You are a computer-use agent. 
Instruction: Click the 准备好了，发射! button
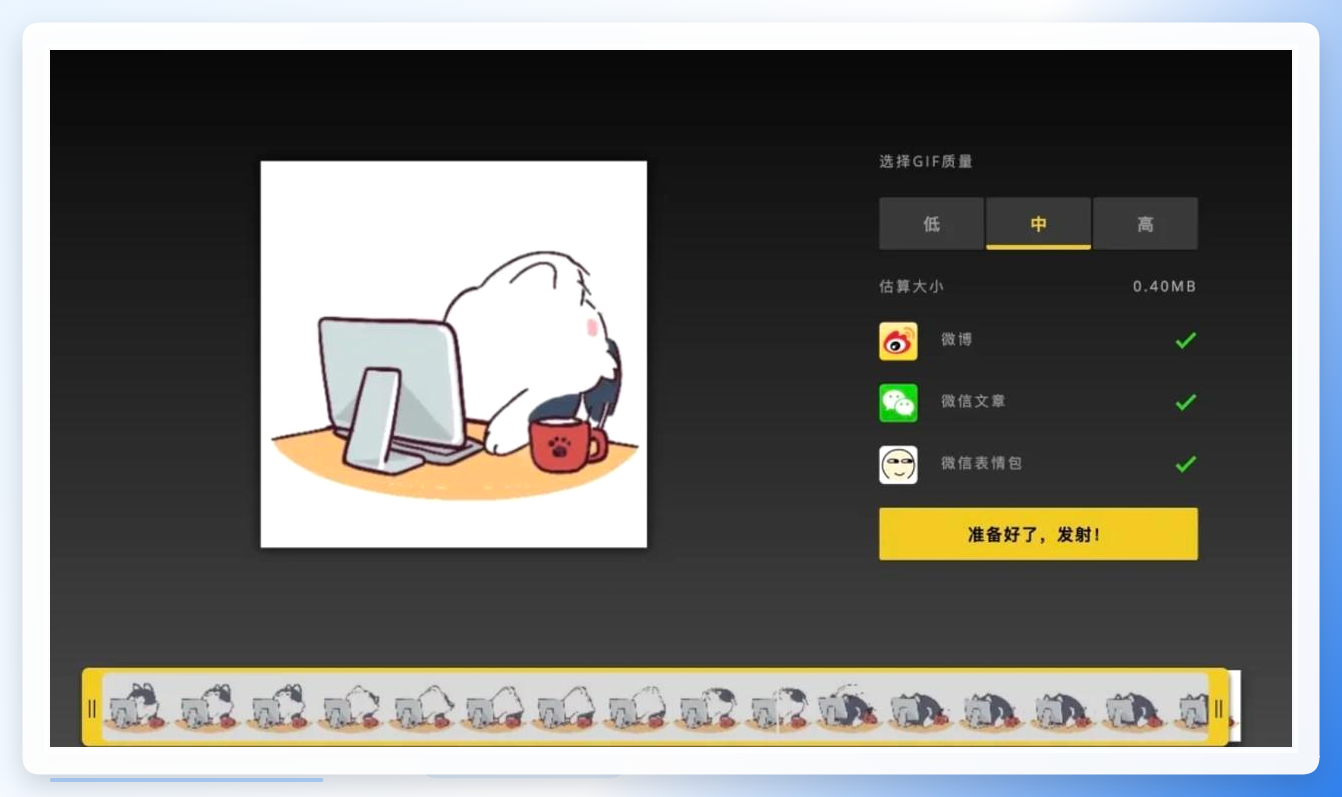point(1038,534)
